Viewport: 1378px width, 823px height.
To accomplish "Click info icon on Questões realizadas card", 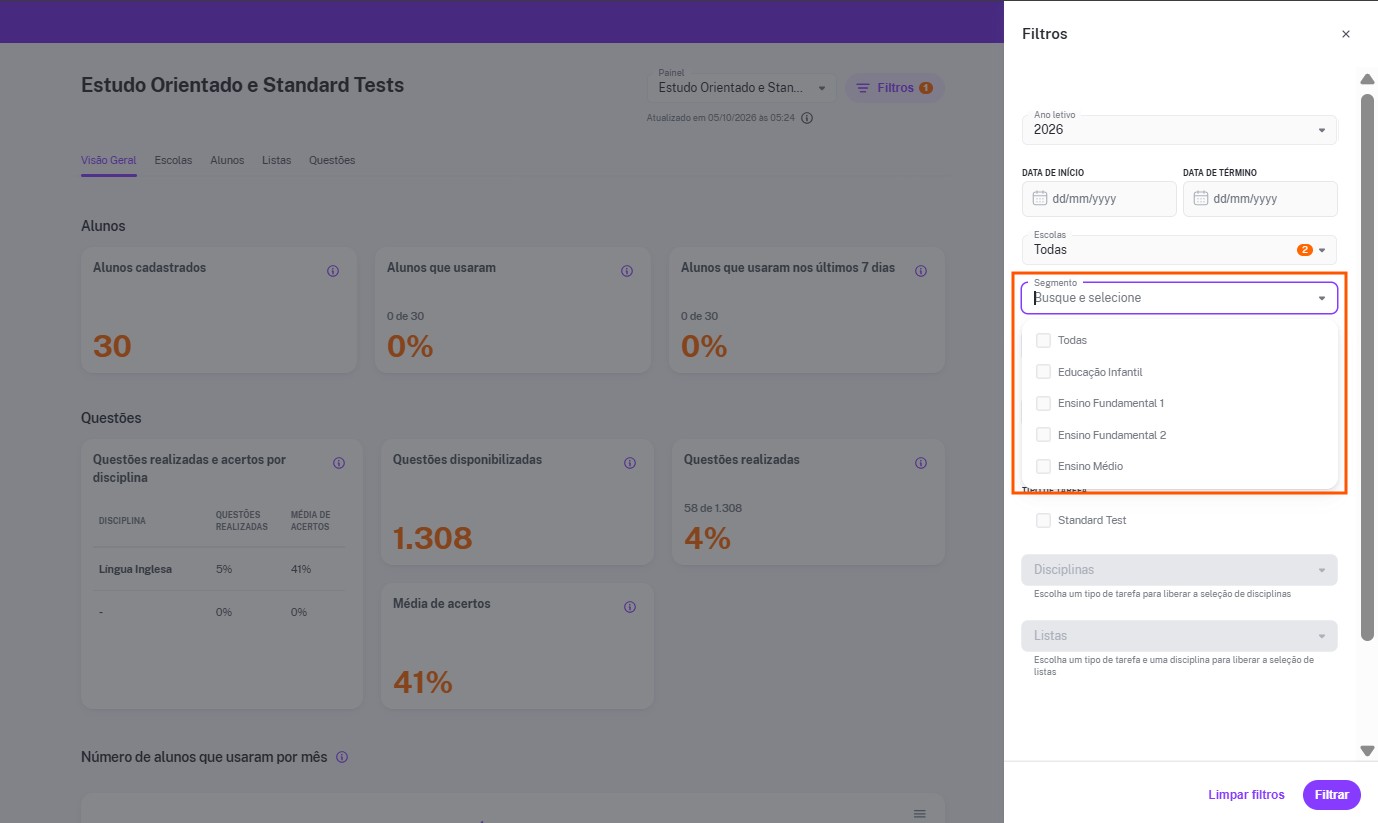I will tap(921, 463).
